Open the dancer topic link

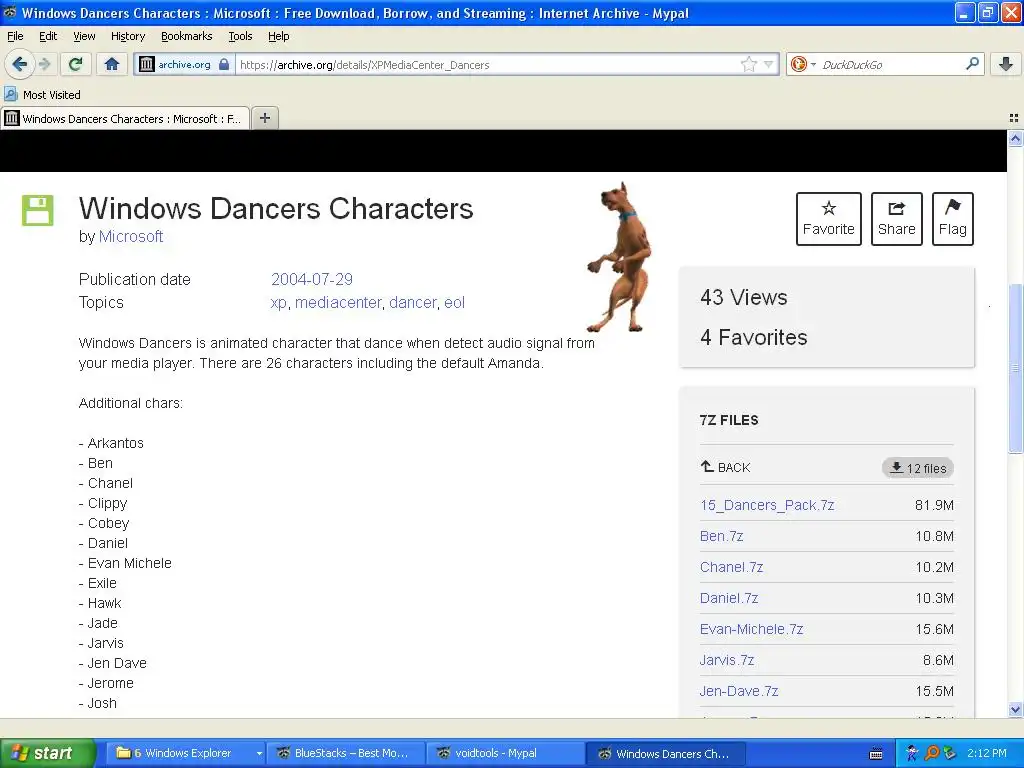coord(413,302)
